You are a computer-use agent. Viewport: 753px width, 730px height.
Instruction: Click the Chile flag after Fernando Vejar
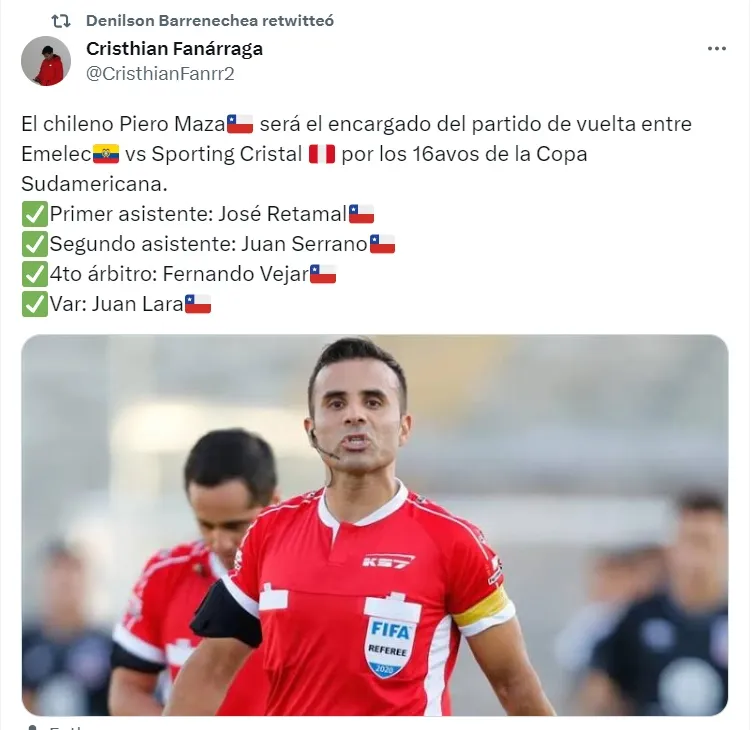click(x=323, y=274)
